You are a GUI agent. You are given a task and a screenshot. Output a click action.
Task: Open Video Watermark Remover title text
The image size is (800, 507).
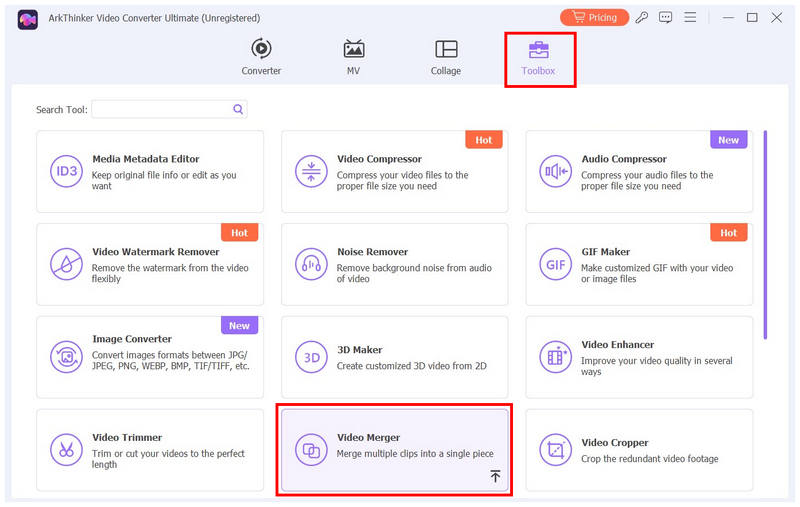click(x=156, y=252)
